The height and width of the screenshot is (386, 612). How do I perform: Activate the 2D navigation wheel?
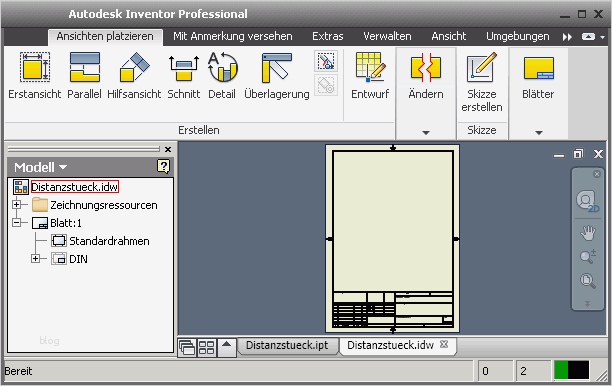click(587, 201)
